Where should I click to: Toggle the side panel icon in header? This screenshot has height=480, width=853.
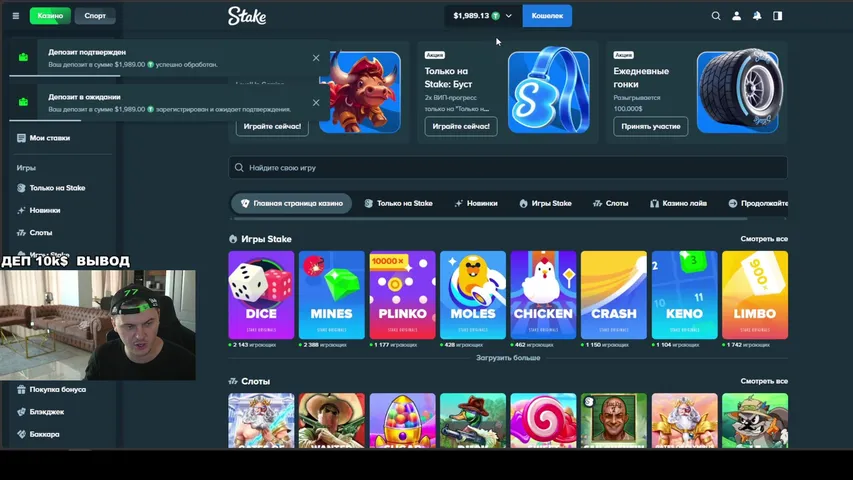(x=778, y=16)
